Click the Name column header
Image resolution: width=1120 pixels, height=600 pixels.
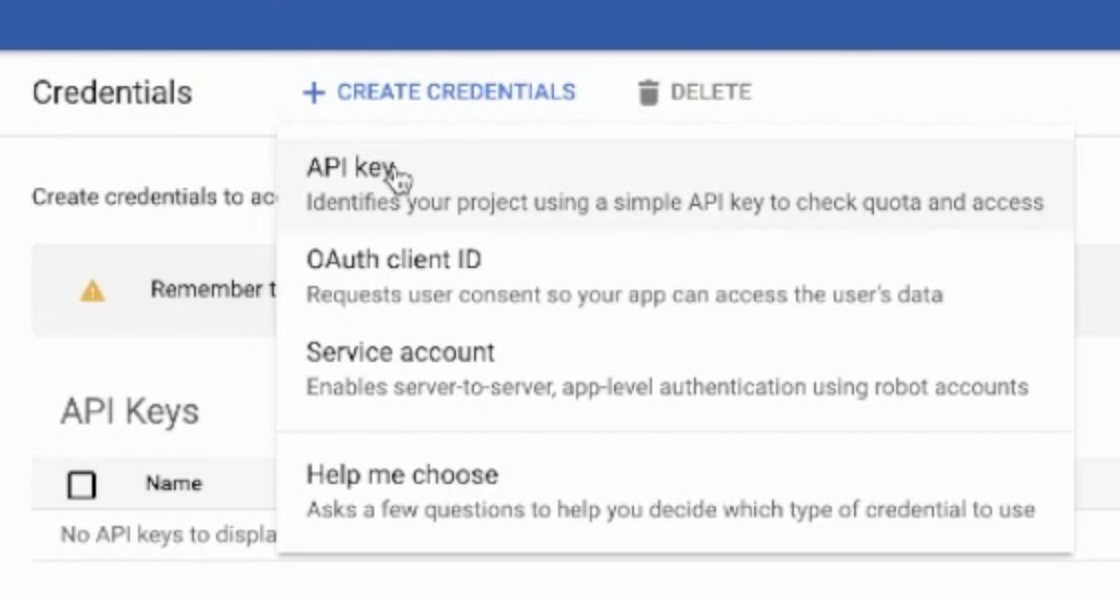coord(174,484)
